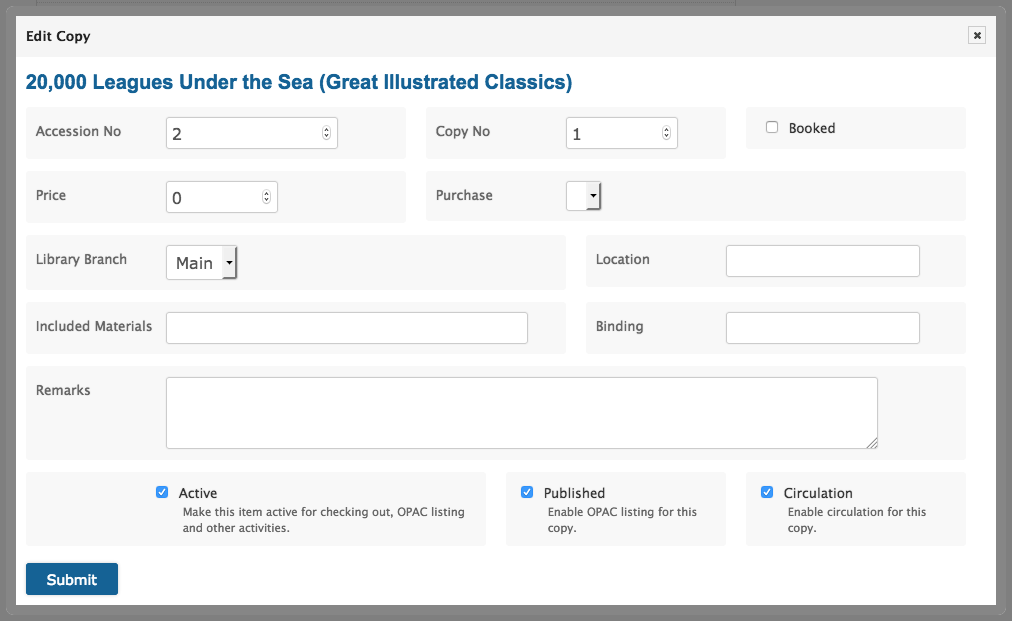The width and height of the screenshot is (1012, 621).
Task: Click the Copy No stepper arrows
Action: coord(666,132)
